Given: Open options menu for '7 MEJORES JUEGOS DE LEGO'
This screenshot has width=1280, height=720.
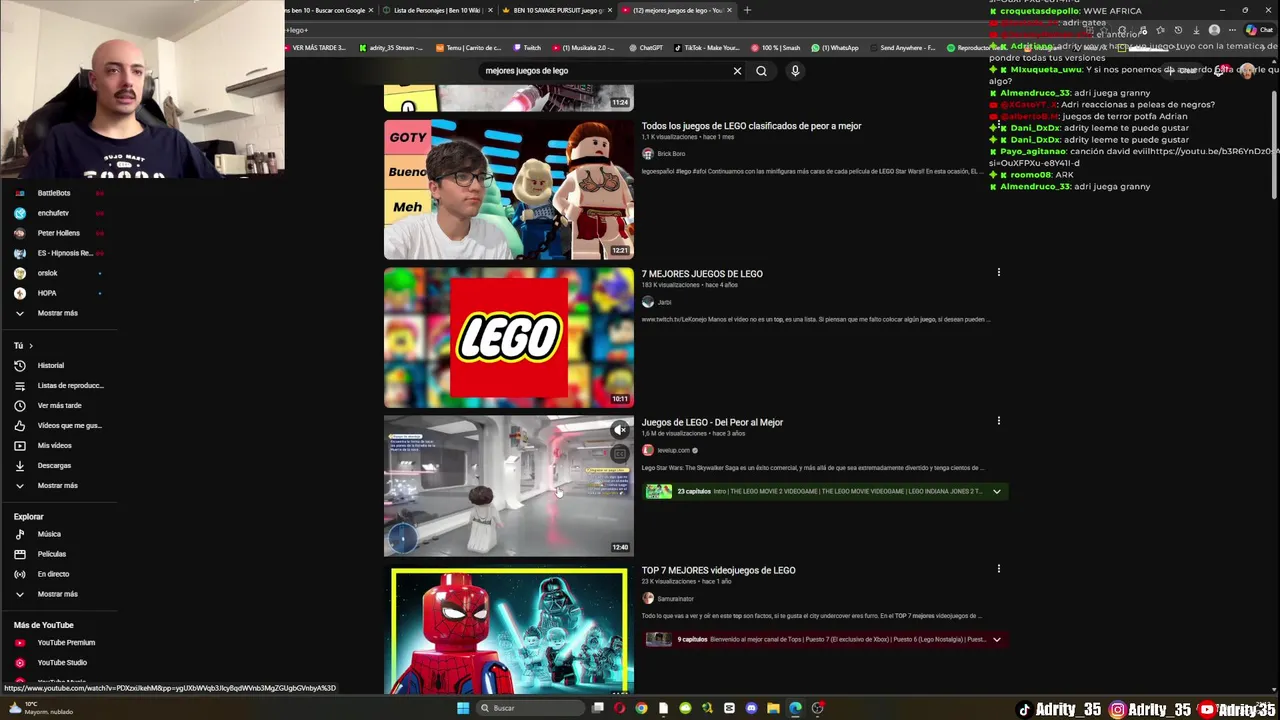Looking at the screenshot, I should [998, 272].
